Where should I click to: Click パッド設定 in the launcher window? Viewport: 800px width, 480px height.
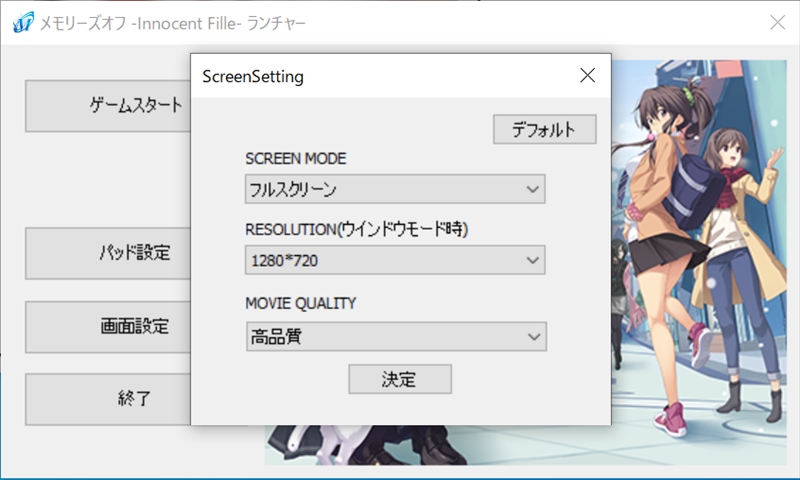point(108,254)
